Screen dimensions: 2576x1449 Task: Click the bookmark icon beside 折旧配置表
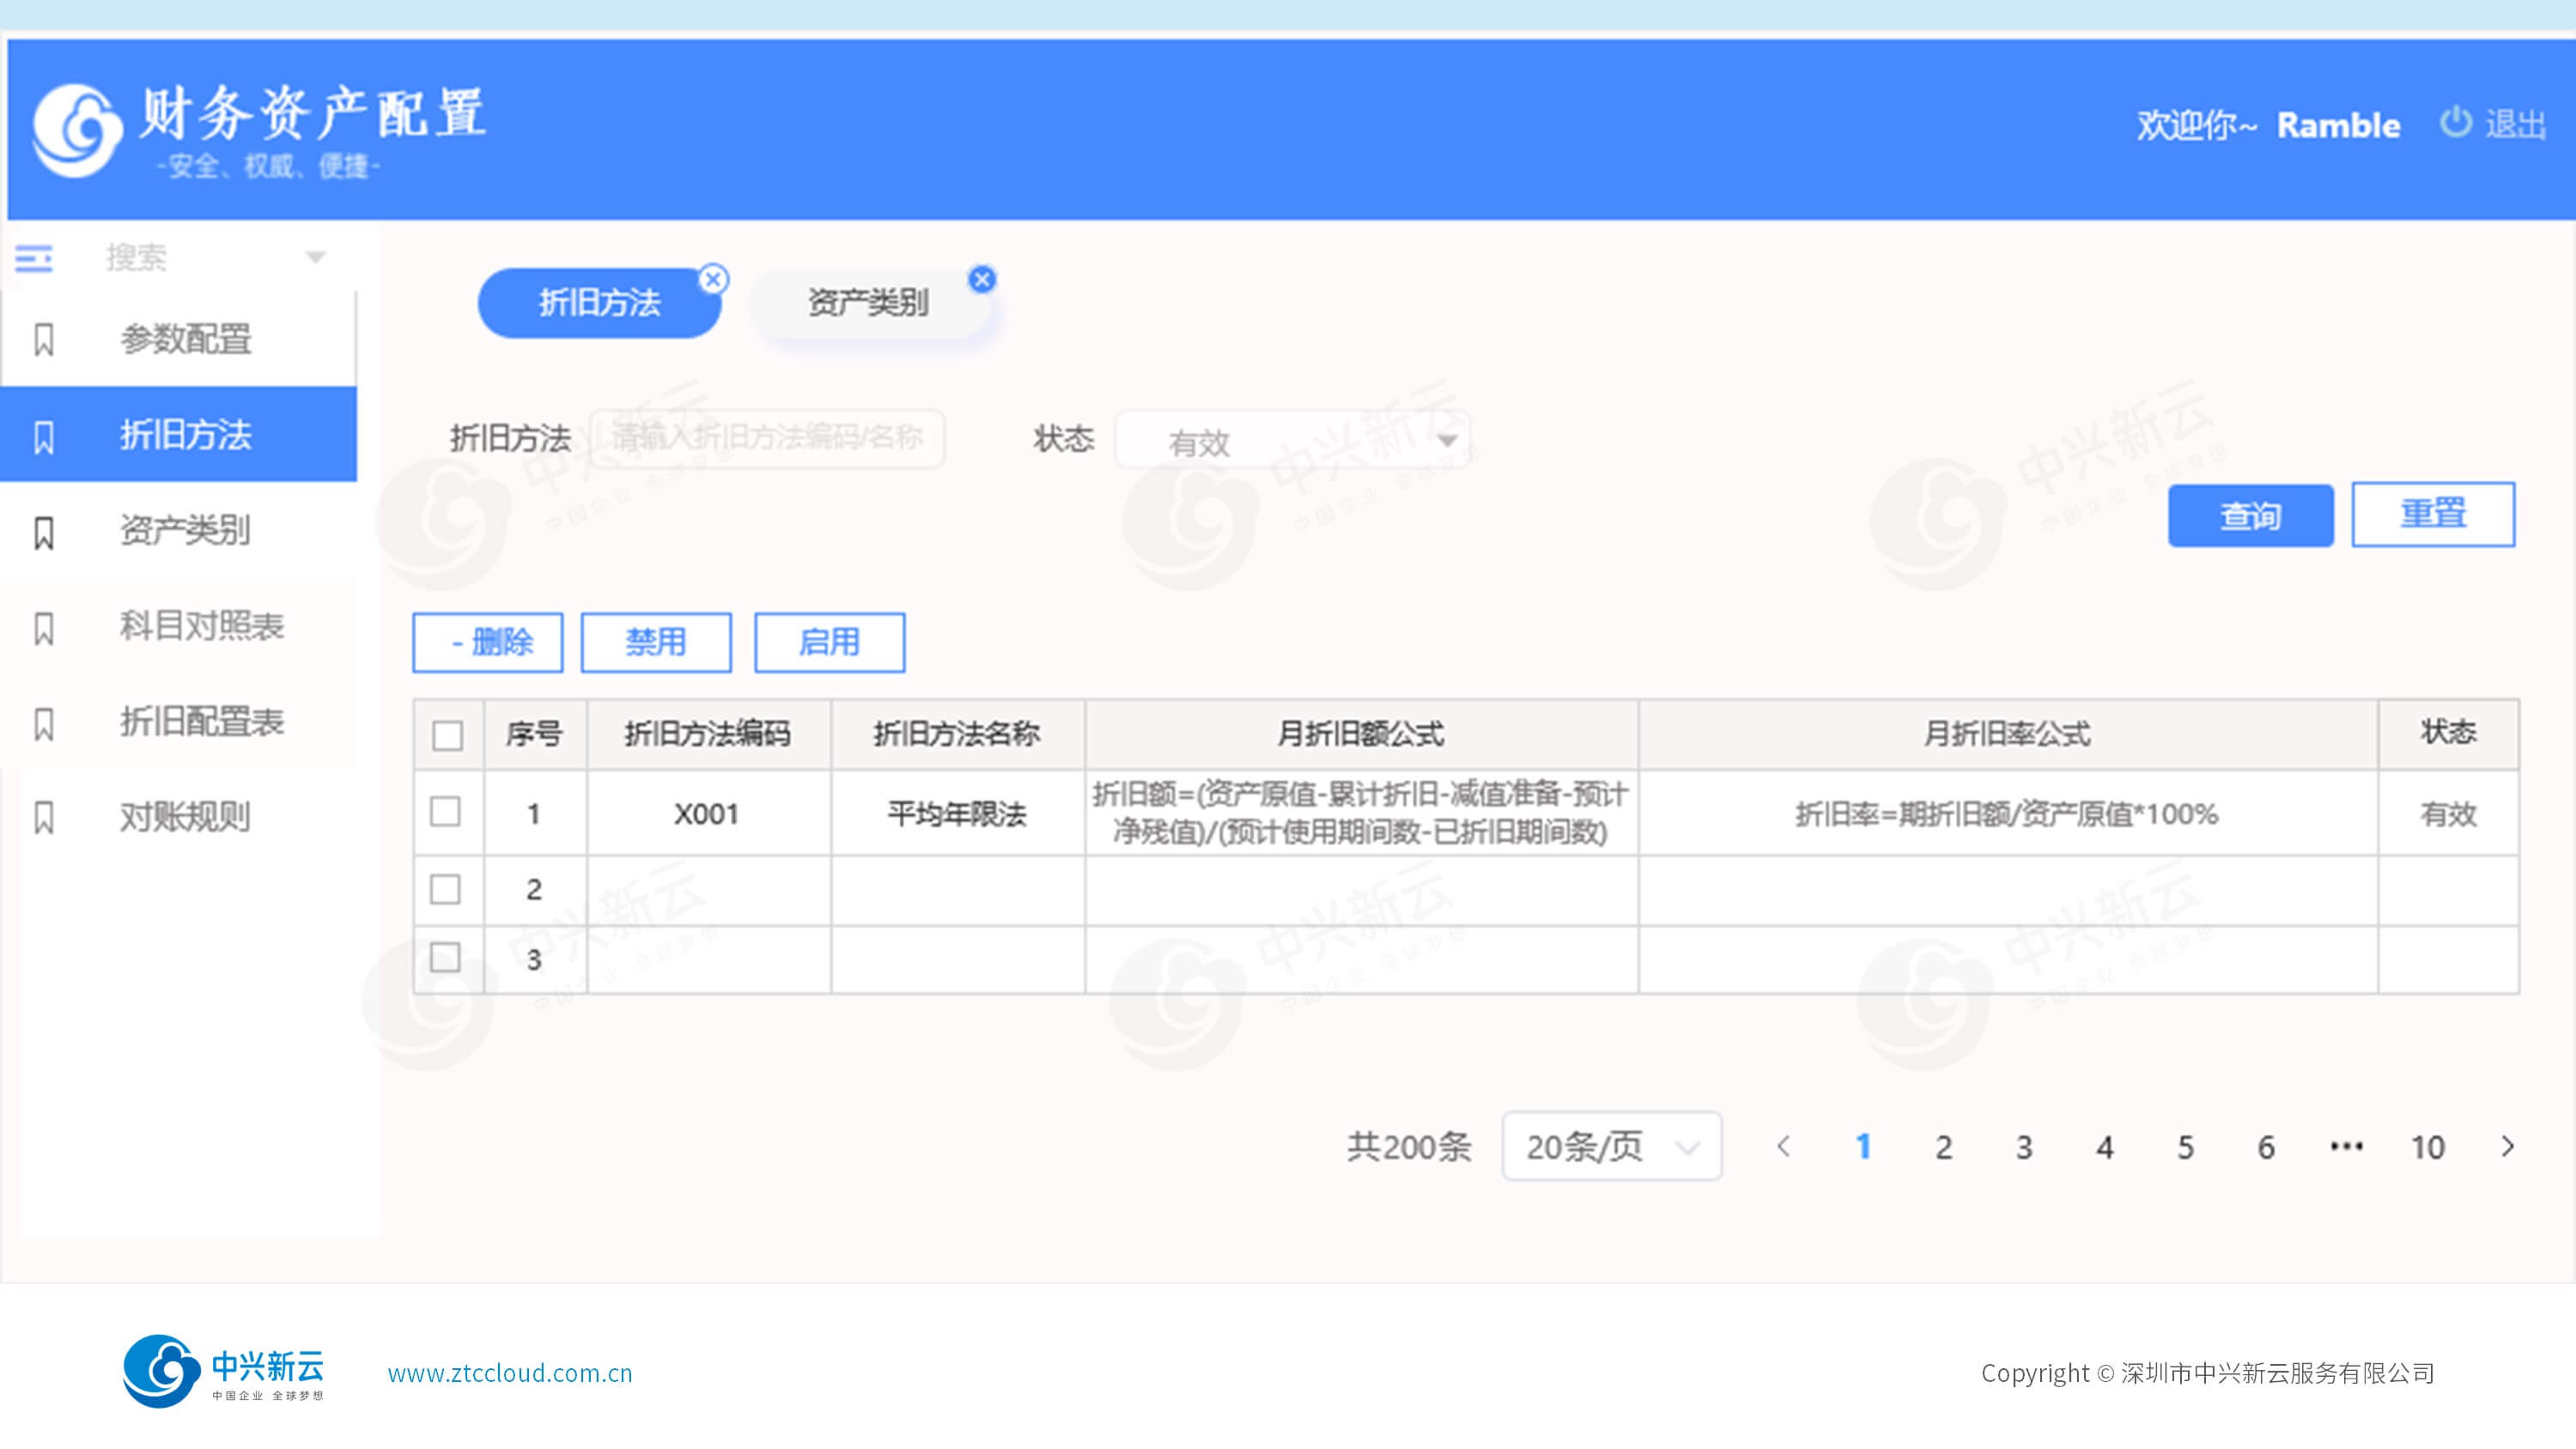pyautogui.click(x=44, y=723)
